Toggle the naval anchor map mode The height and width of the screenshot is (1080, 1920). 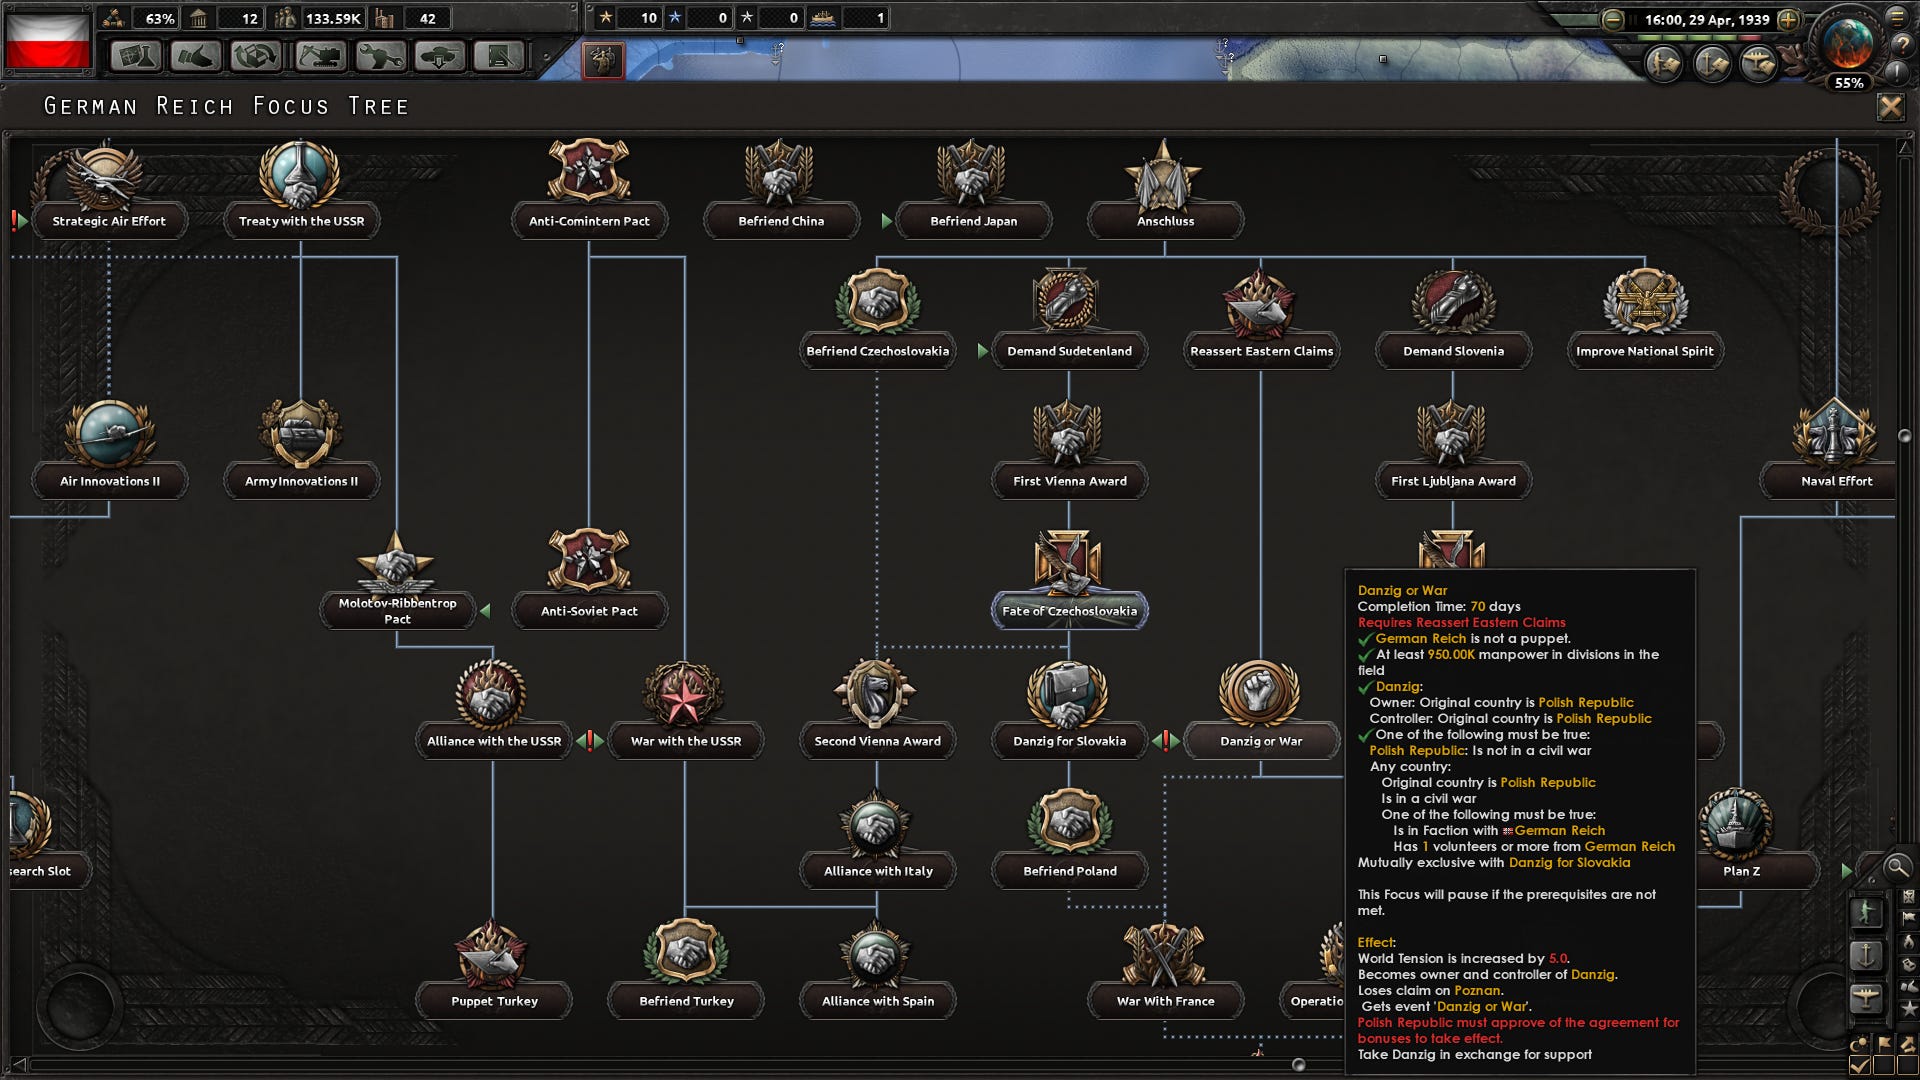pos(1866,955)
